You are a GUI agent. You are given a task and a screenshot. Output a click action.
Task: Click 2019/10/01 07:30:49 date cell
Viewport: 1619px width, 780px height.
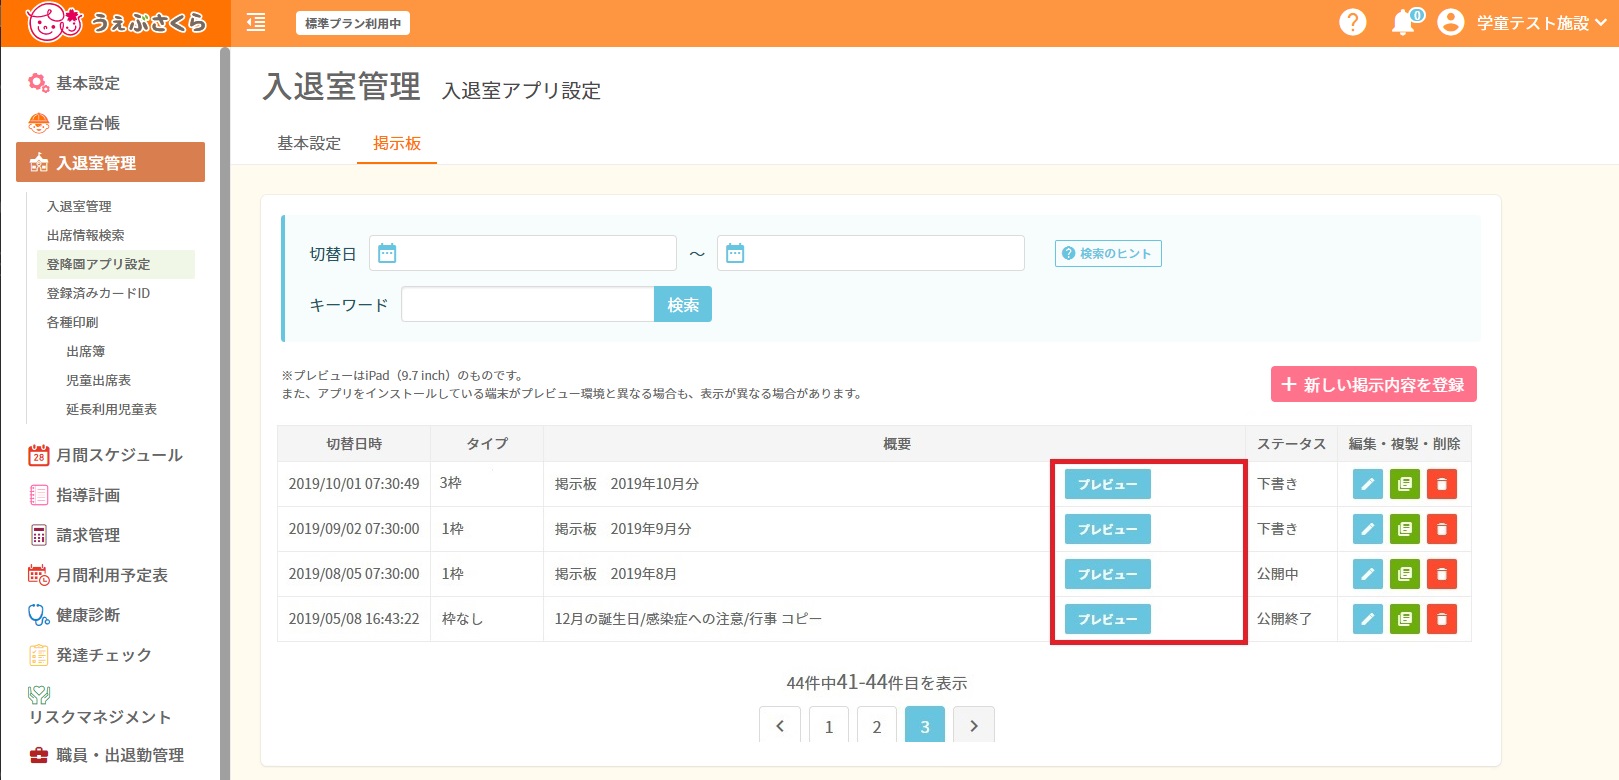pos(354,484)
